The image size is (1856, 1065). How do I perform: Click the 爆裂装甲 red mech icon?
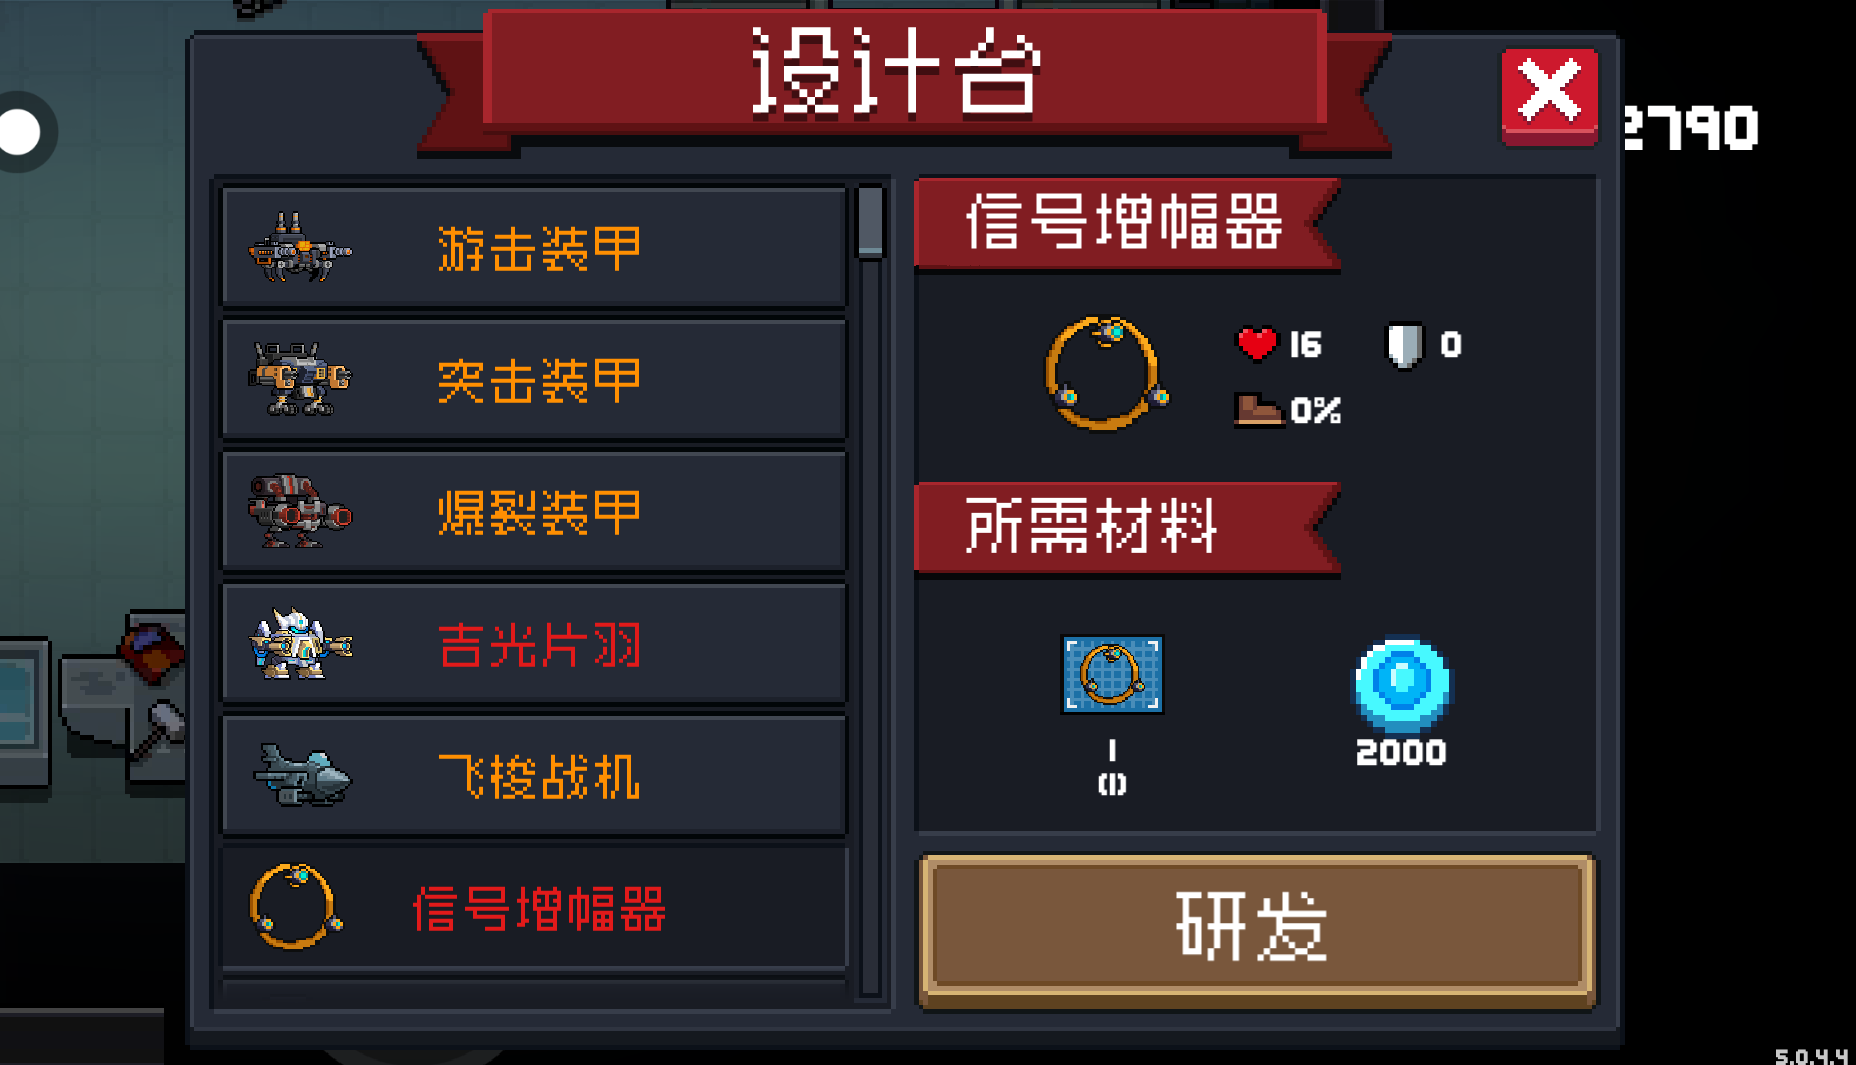click(299, 511)
